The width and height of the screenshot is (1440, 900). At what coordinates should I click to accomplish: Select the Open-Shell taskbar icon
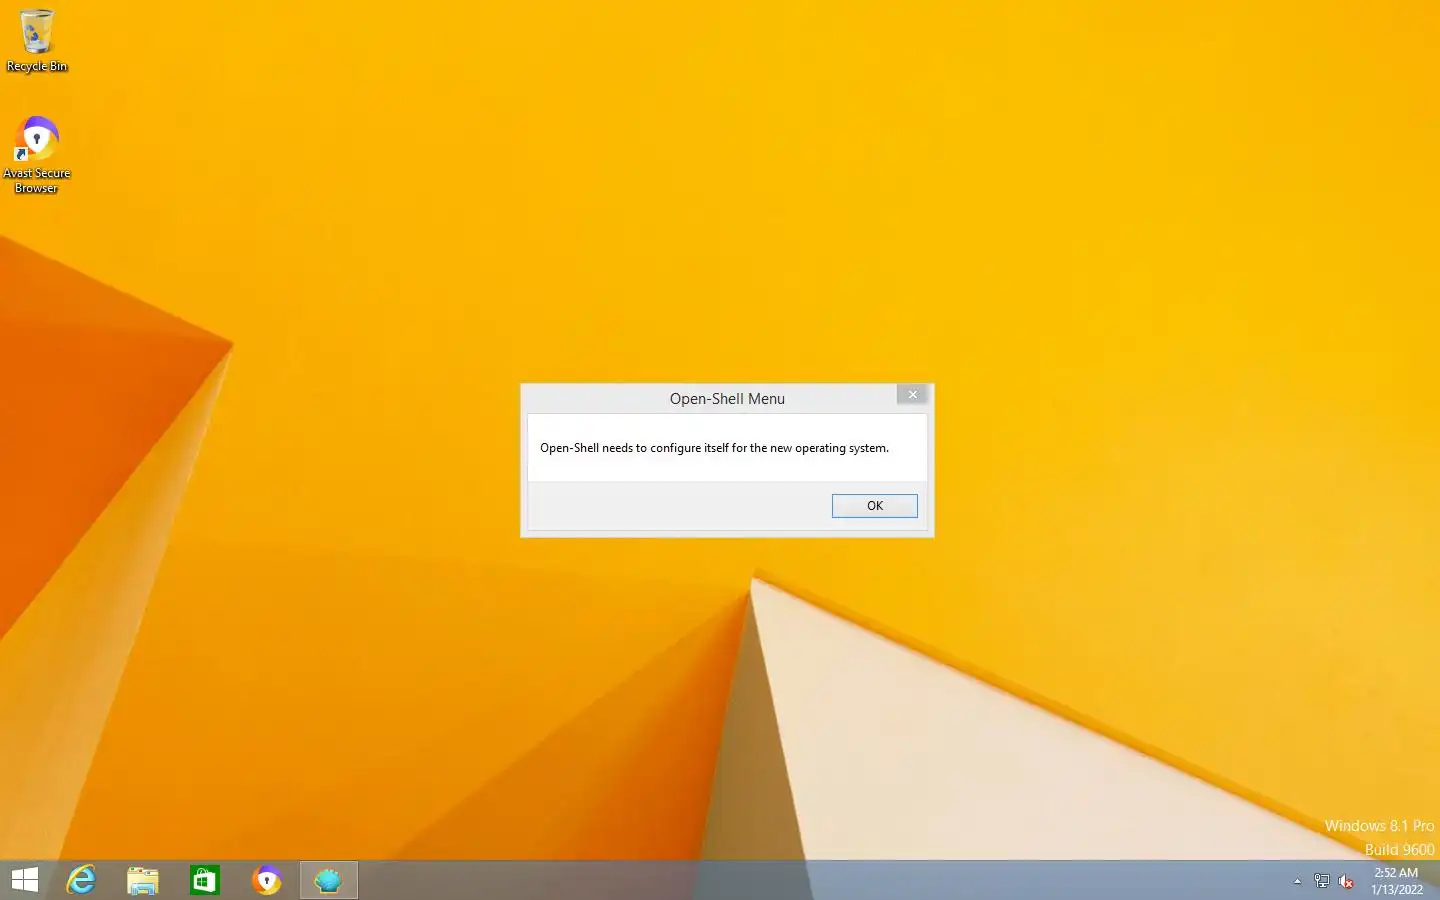click(x=328, y=880)
